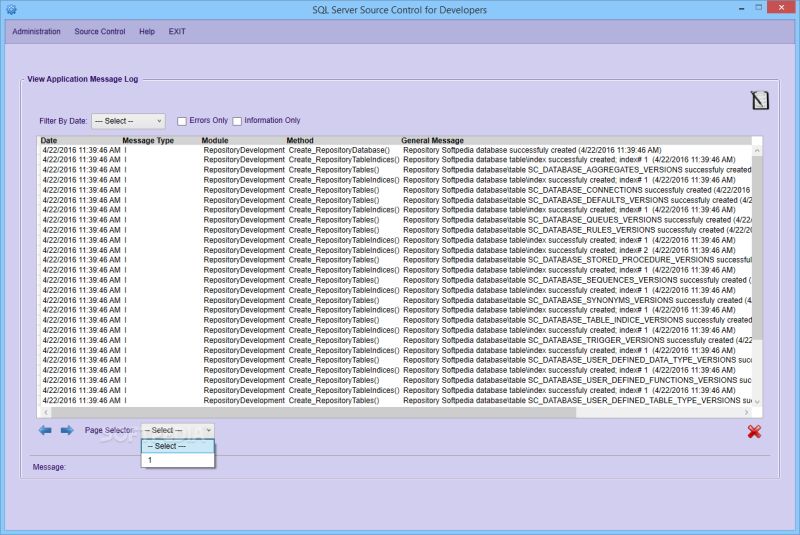Choose '-- Select --' in page selector list
This screenshot has width=800, height=535.
(178, 446)
